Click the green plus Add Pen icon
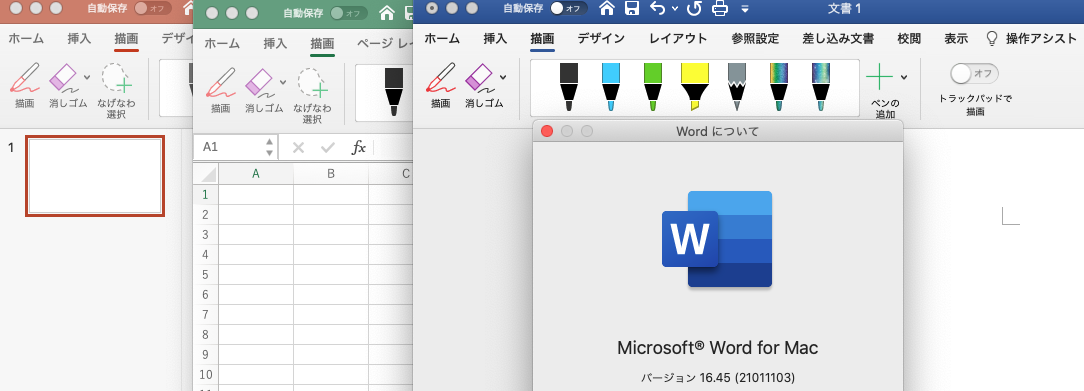Viewport: 1084px width, 391px height. (879, 77)
